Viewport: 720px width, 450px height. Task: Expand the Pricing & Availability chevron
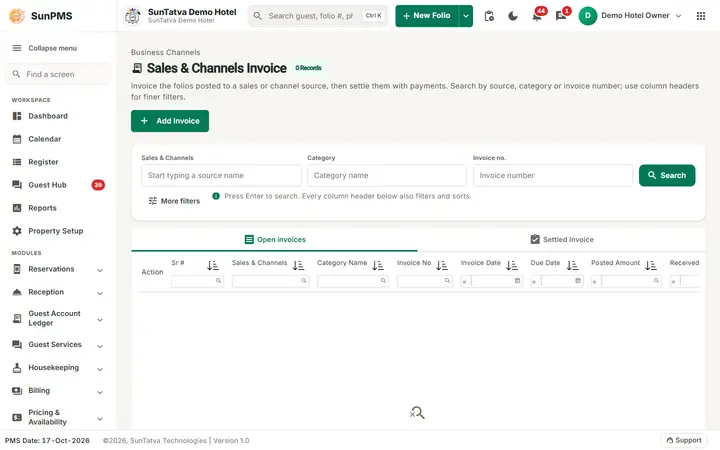pos(100,418)
